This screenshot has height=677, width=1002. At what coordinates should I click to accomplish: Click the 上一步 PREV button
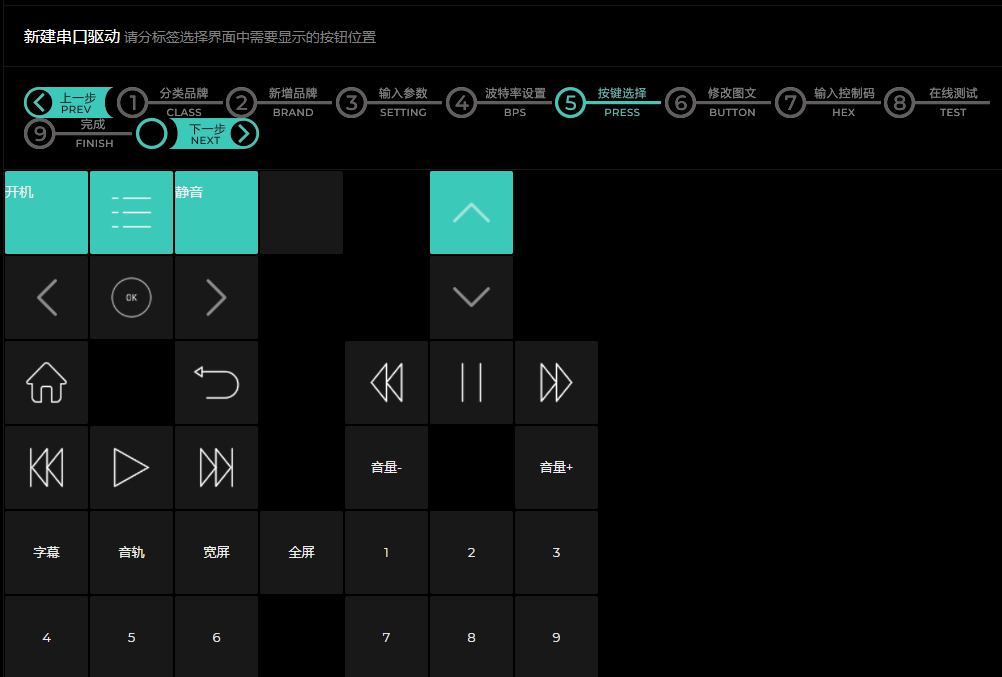tap(68, 102)
